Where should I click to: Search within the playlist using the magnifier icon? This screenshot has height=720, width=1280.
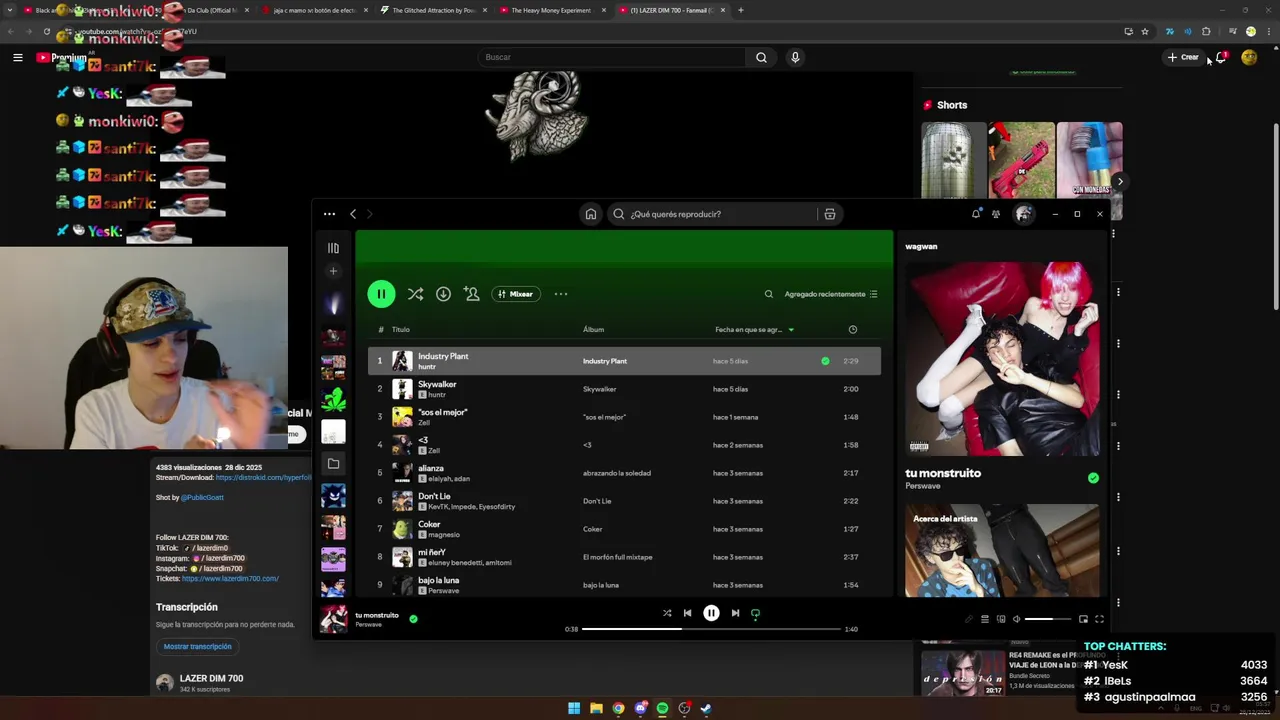[769, 294]
